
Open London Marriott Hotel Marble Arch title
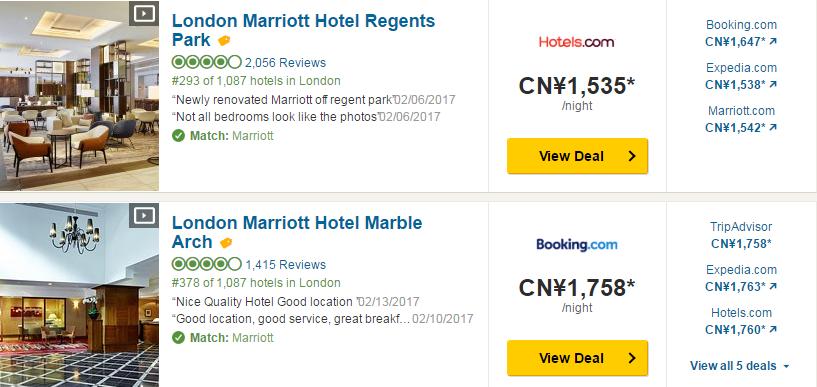(x=297, y=232)
